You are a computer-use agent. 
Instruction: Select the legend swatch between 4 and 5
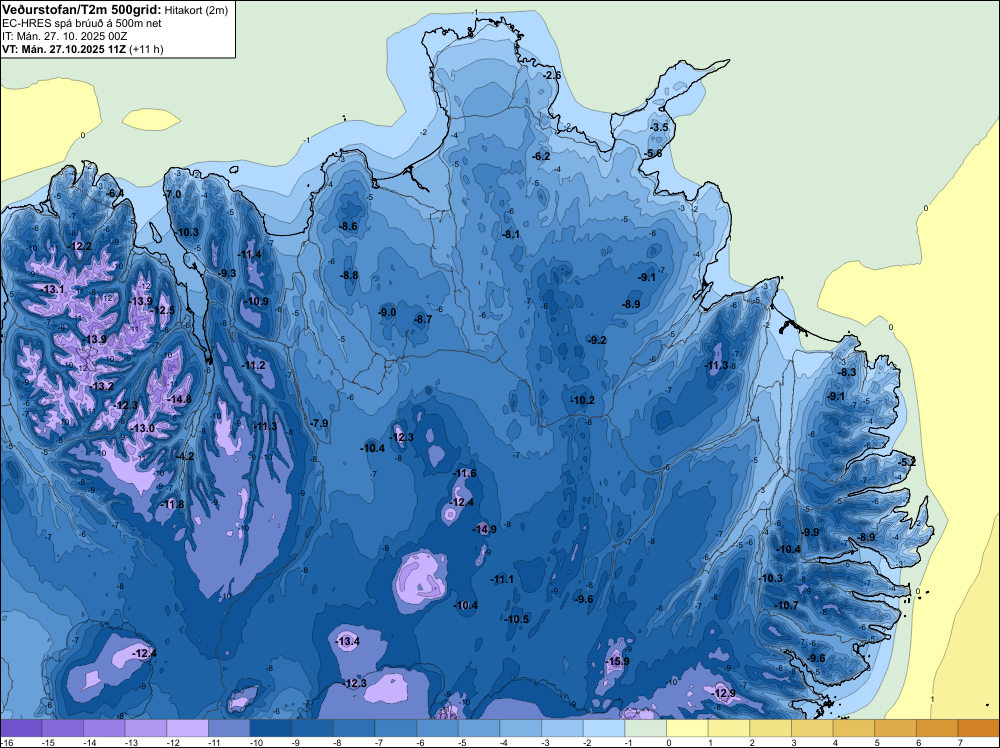coord(854,728)
